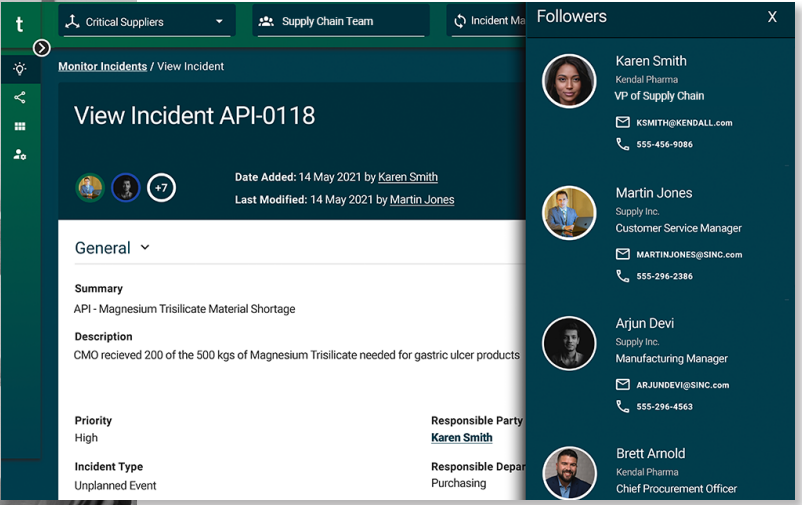This screenshot has width=802, height=505.
Task: Click the KSMITH@KENDALL.com email address
Action: pos(684,123)
